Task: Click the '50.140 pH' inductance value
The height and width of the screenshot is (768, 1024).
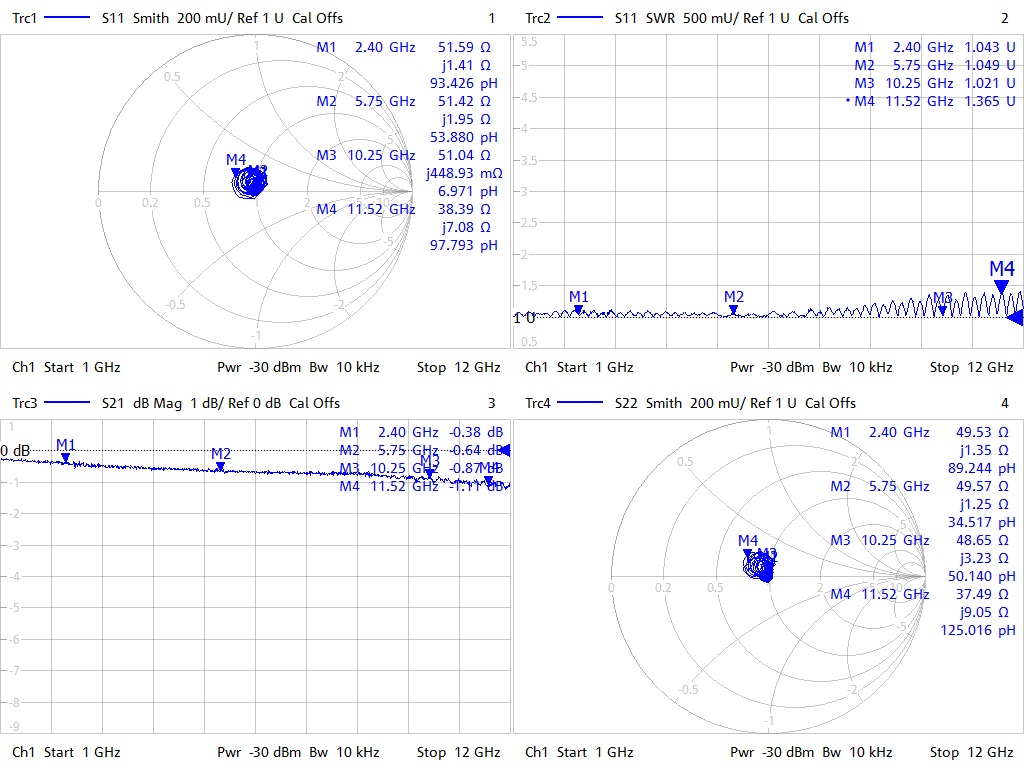Action: coord(982,576)
